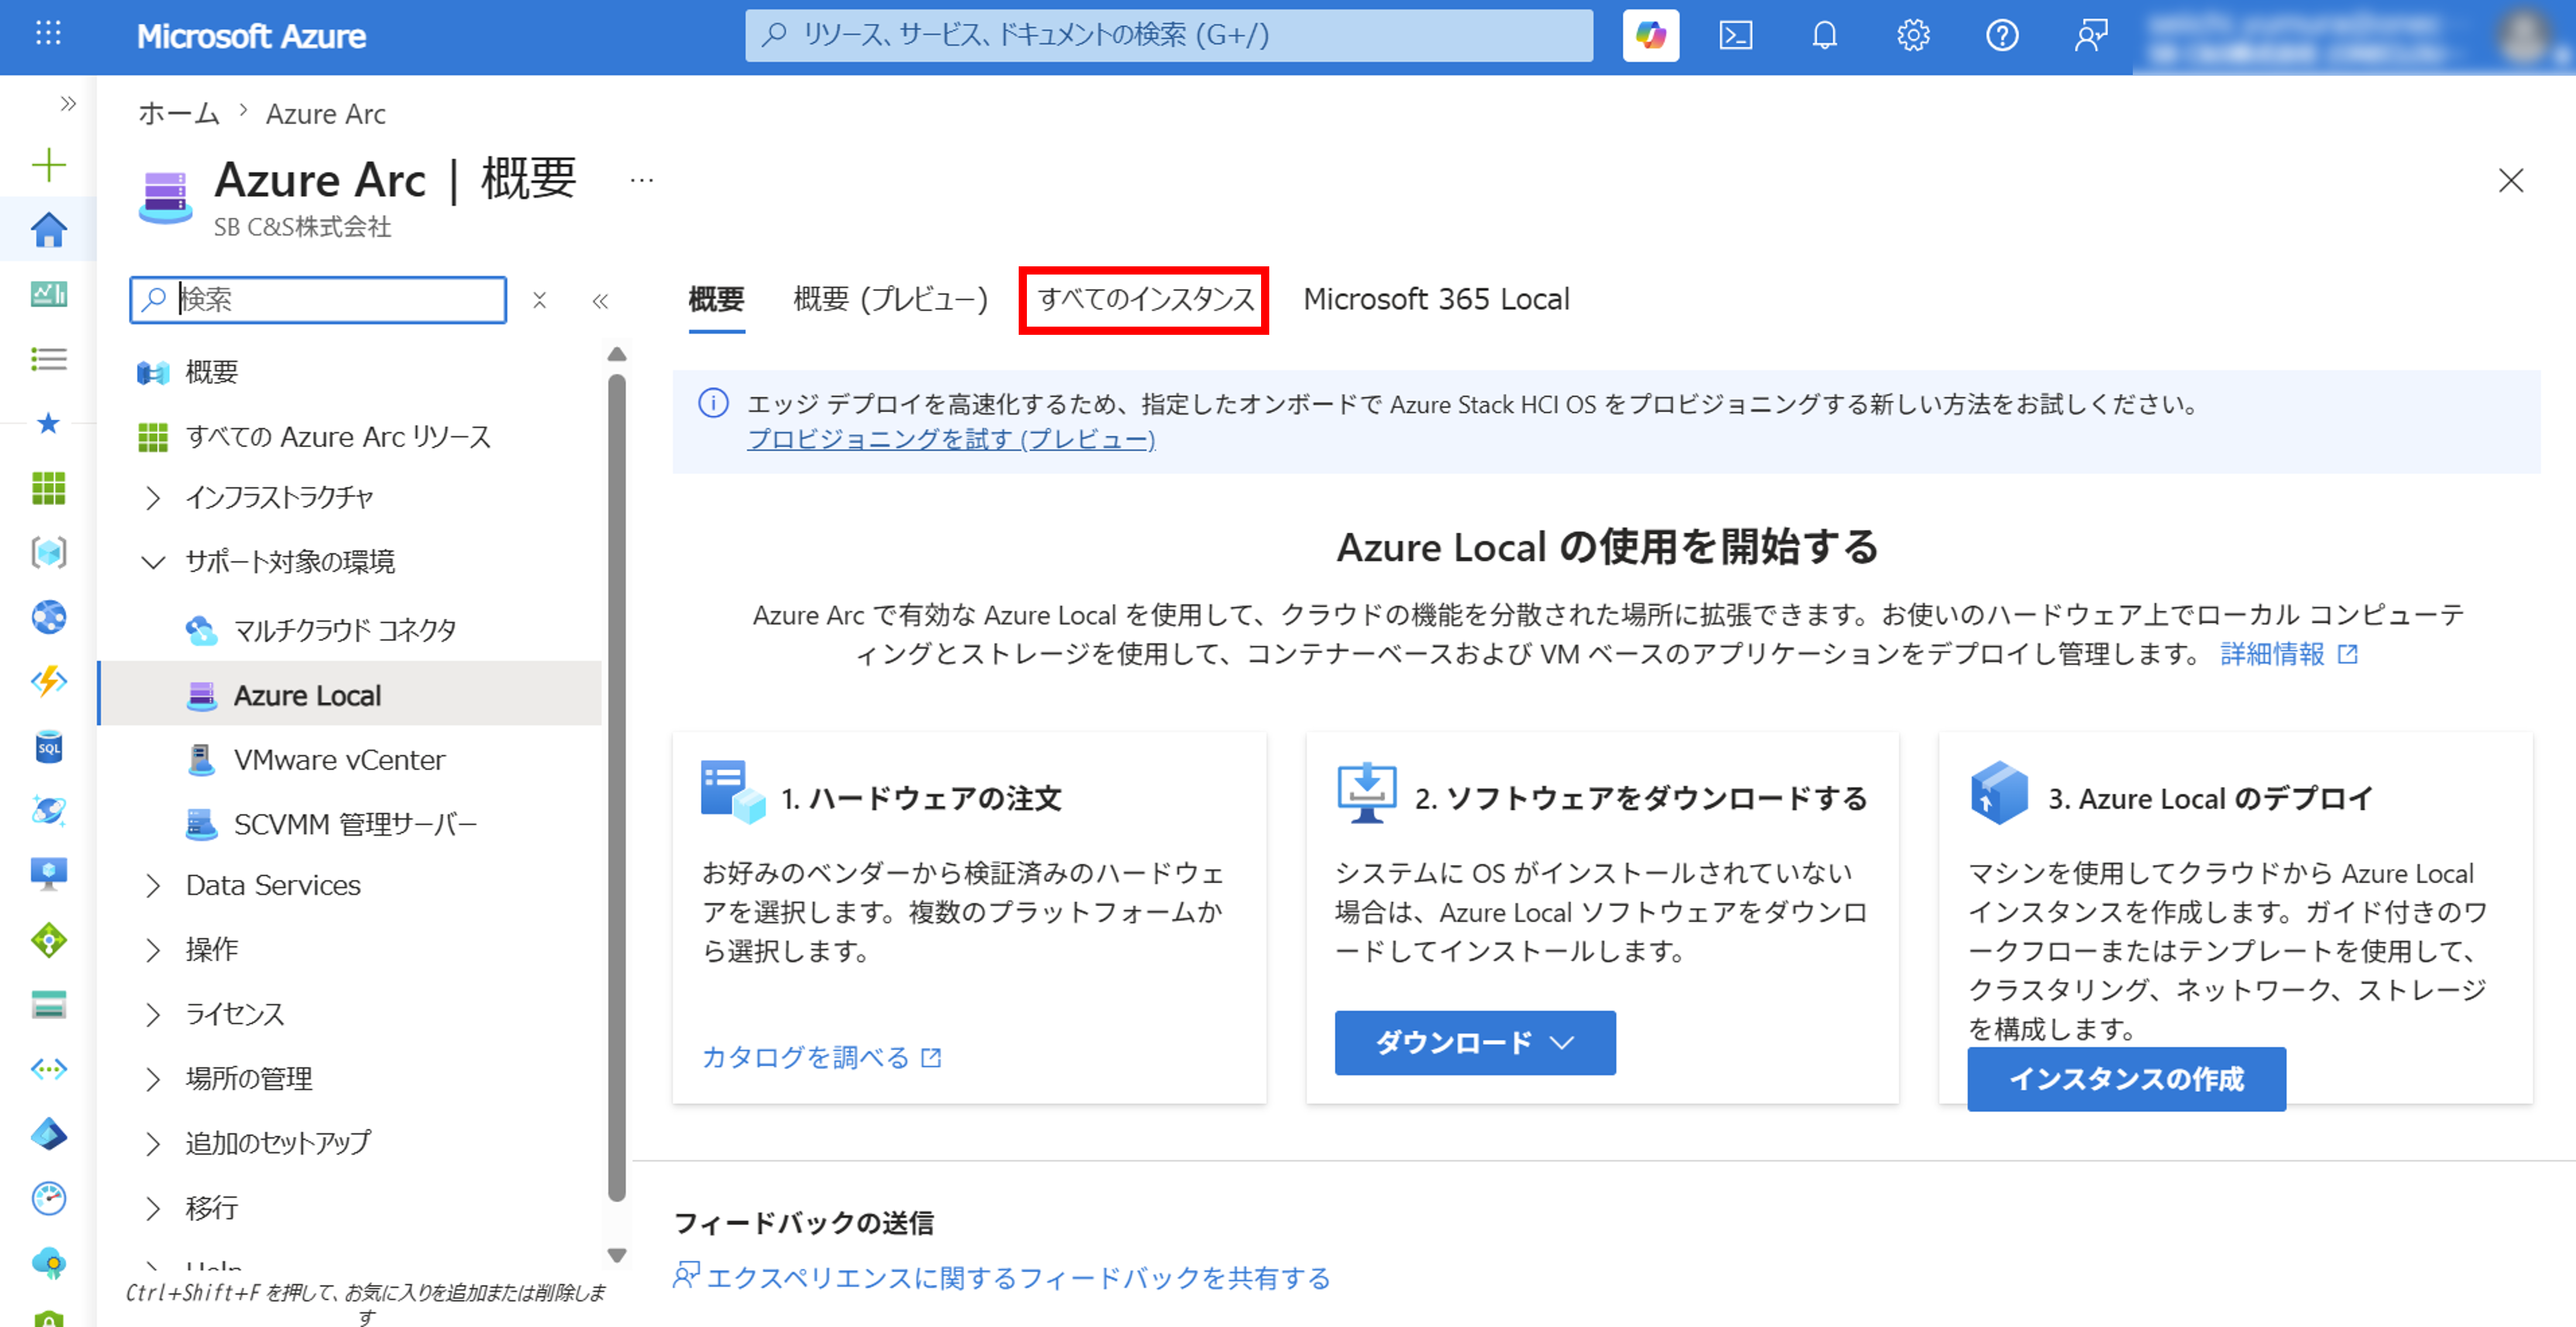The width and height of the screenshot is (2576, 1327).
Task: Open Resource groups cube icon in sidebar
Action: [x=48, y=553]
